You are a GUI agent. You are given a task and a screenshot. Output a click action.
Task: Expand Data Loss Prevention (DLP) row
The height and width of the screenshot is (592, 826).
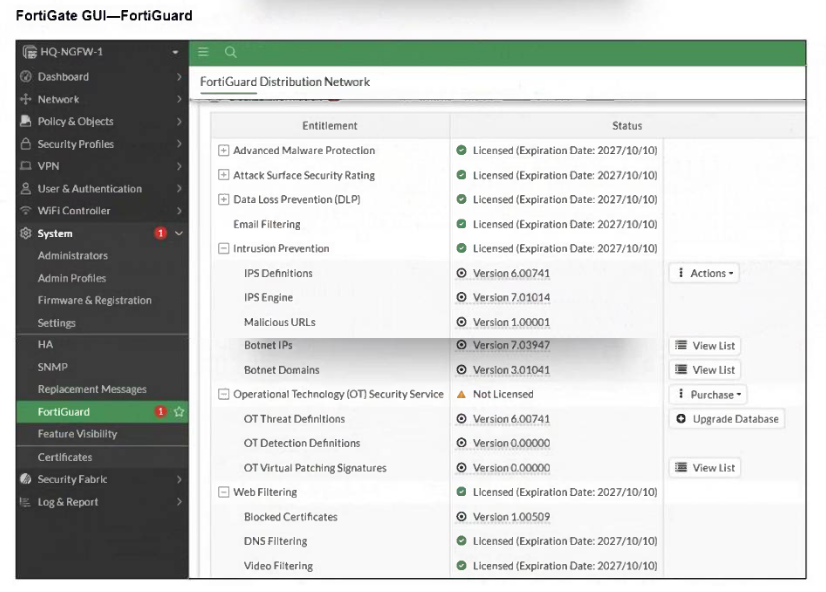point(223,200)
